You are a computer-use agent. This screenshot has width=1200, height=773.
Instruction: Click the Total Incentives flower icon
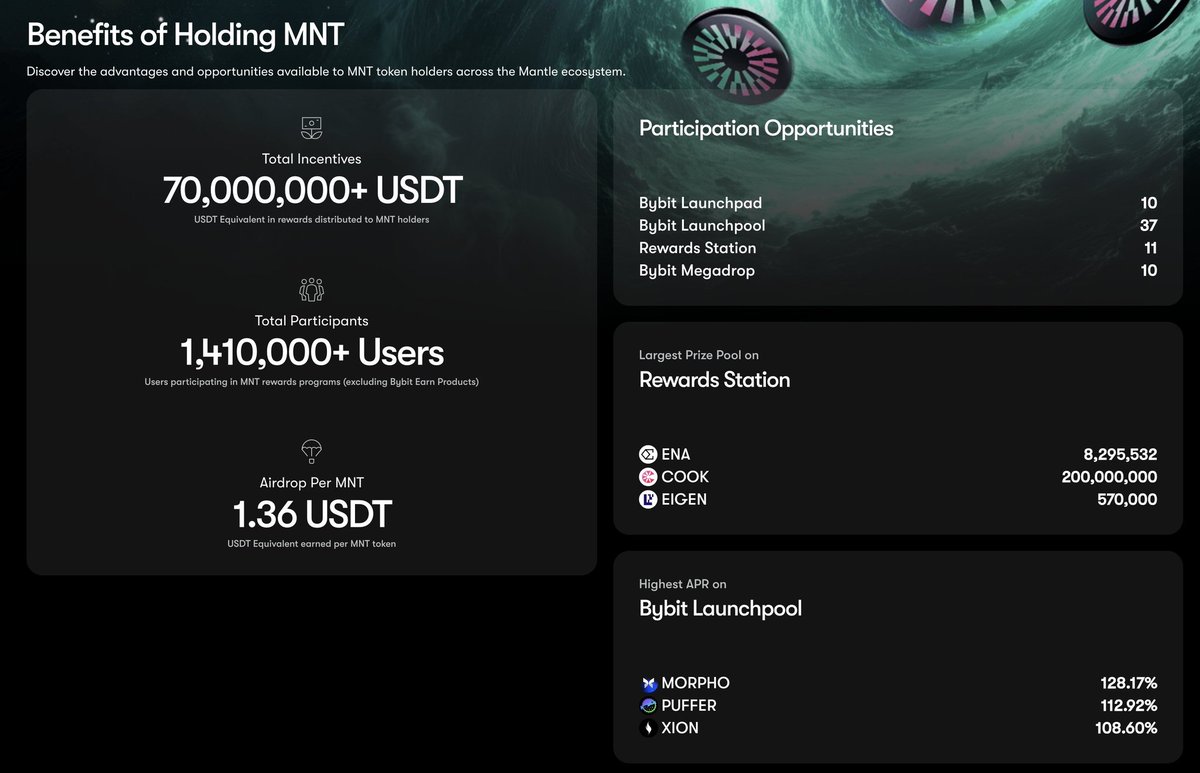[312, 128]
